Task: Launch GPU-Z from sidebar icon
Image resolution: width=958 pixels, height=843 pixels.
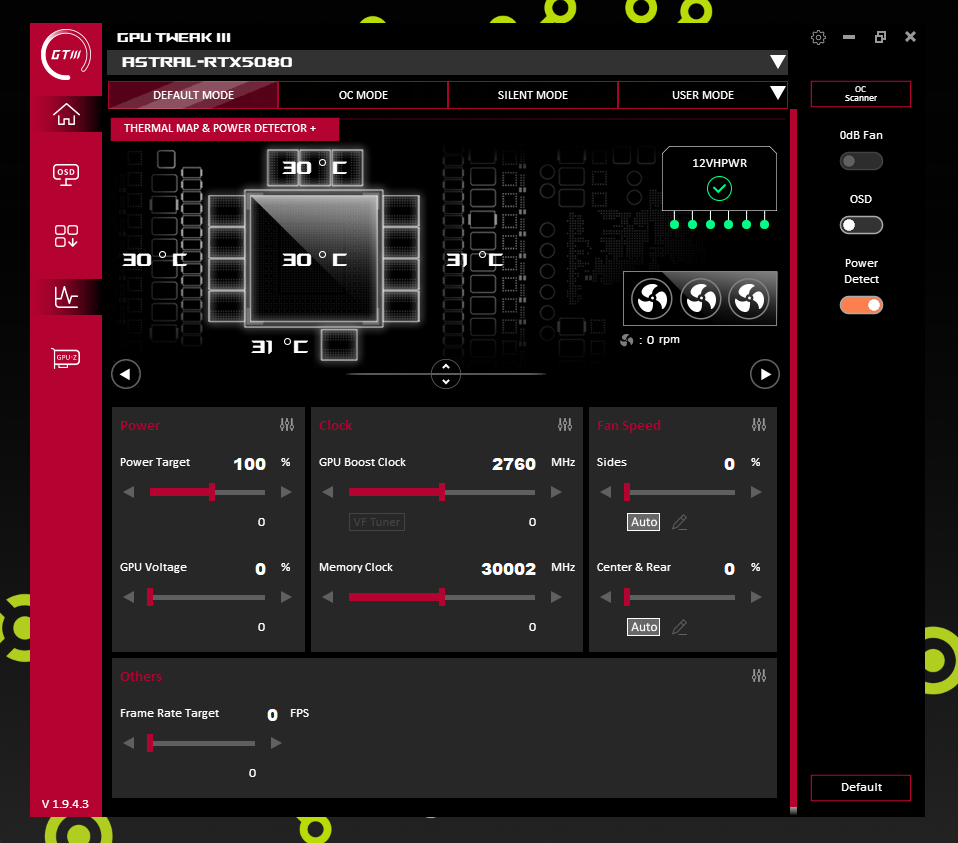Action: click(x=66, y=358)
